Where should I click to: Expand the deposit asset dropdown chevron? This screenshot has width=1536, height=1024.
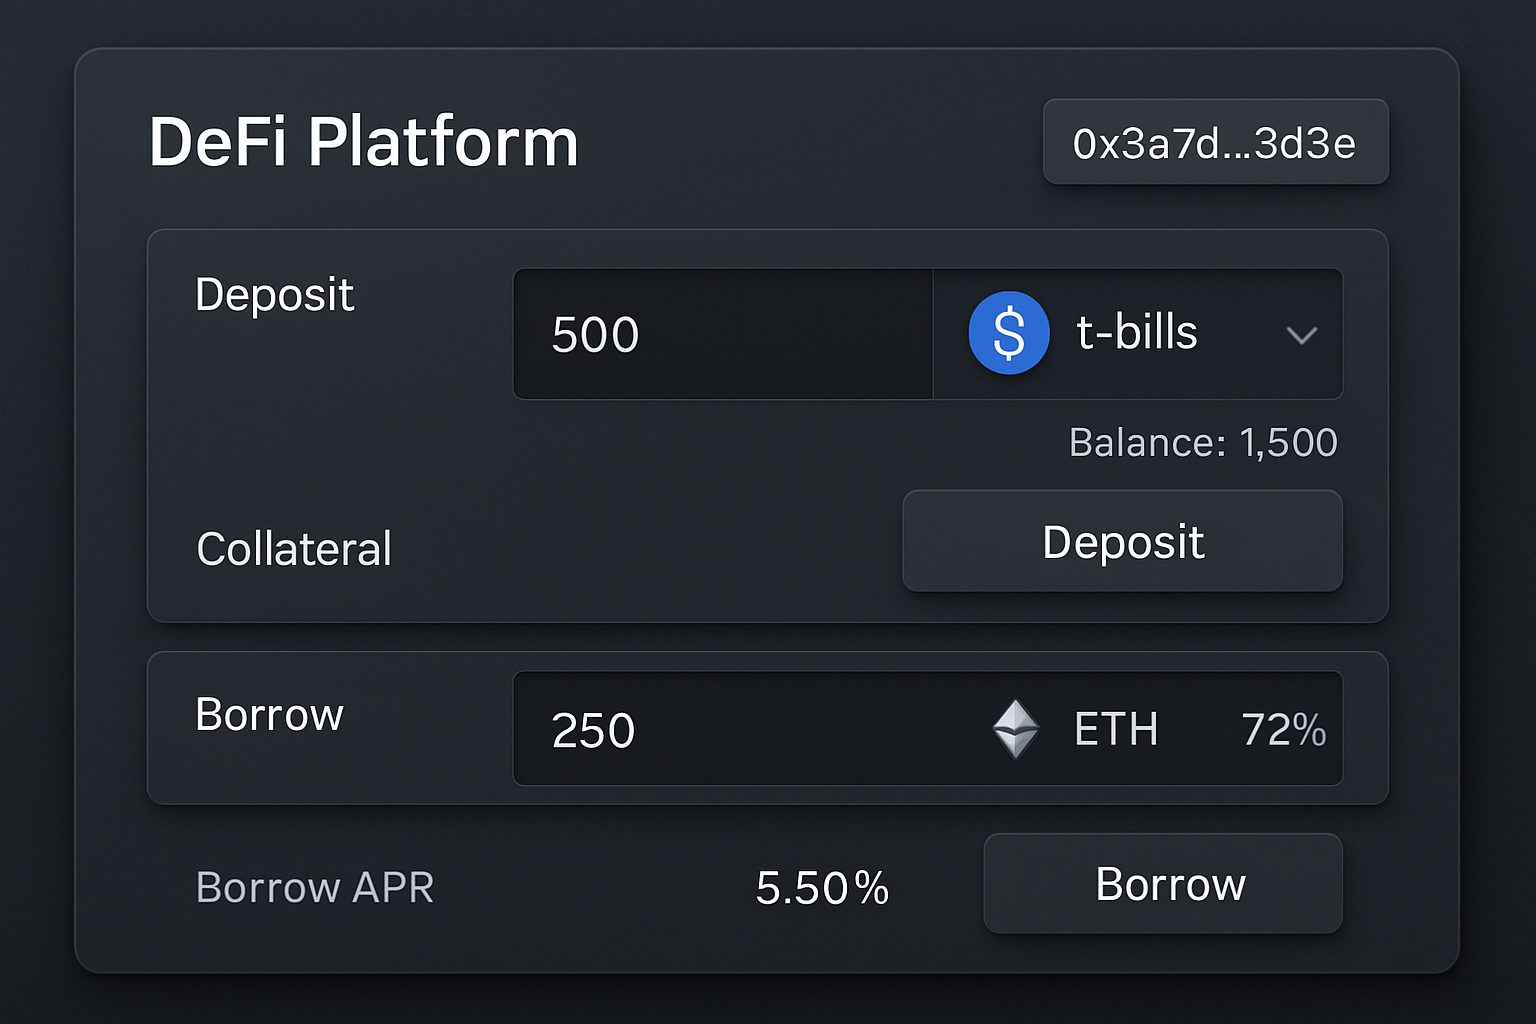[x=1302, y=337]
